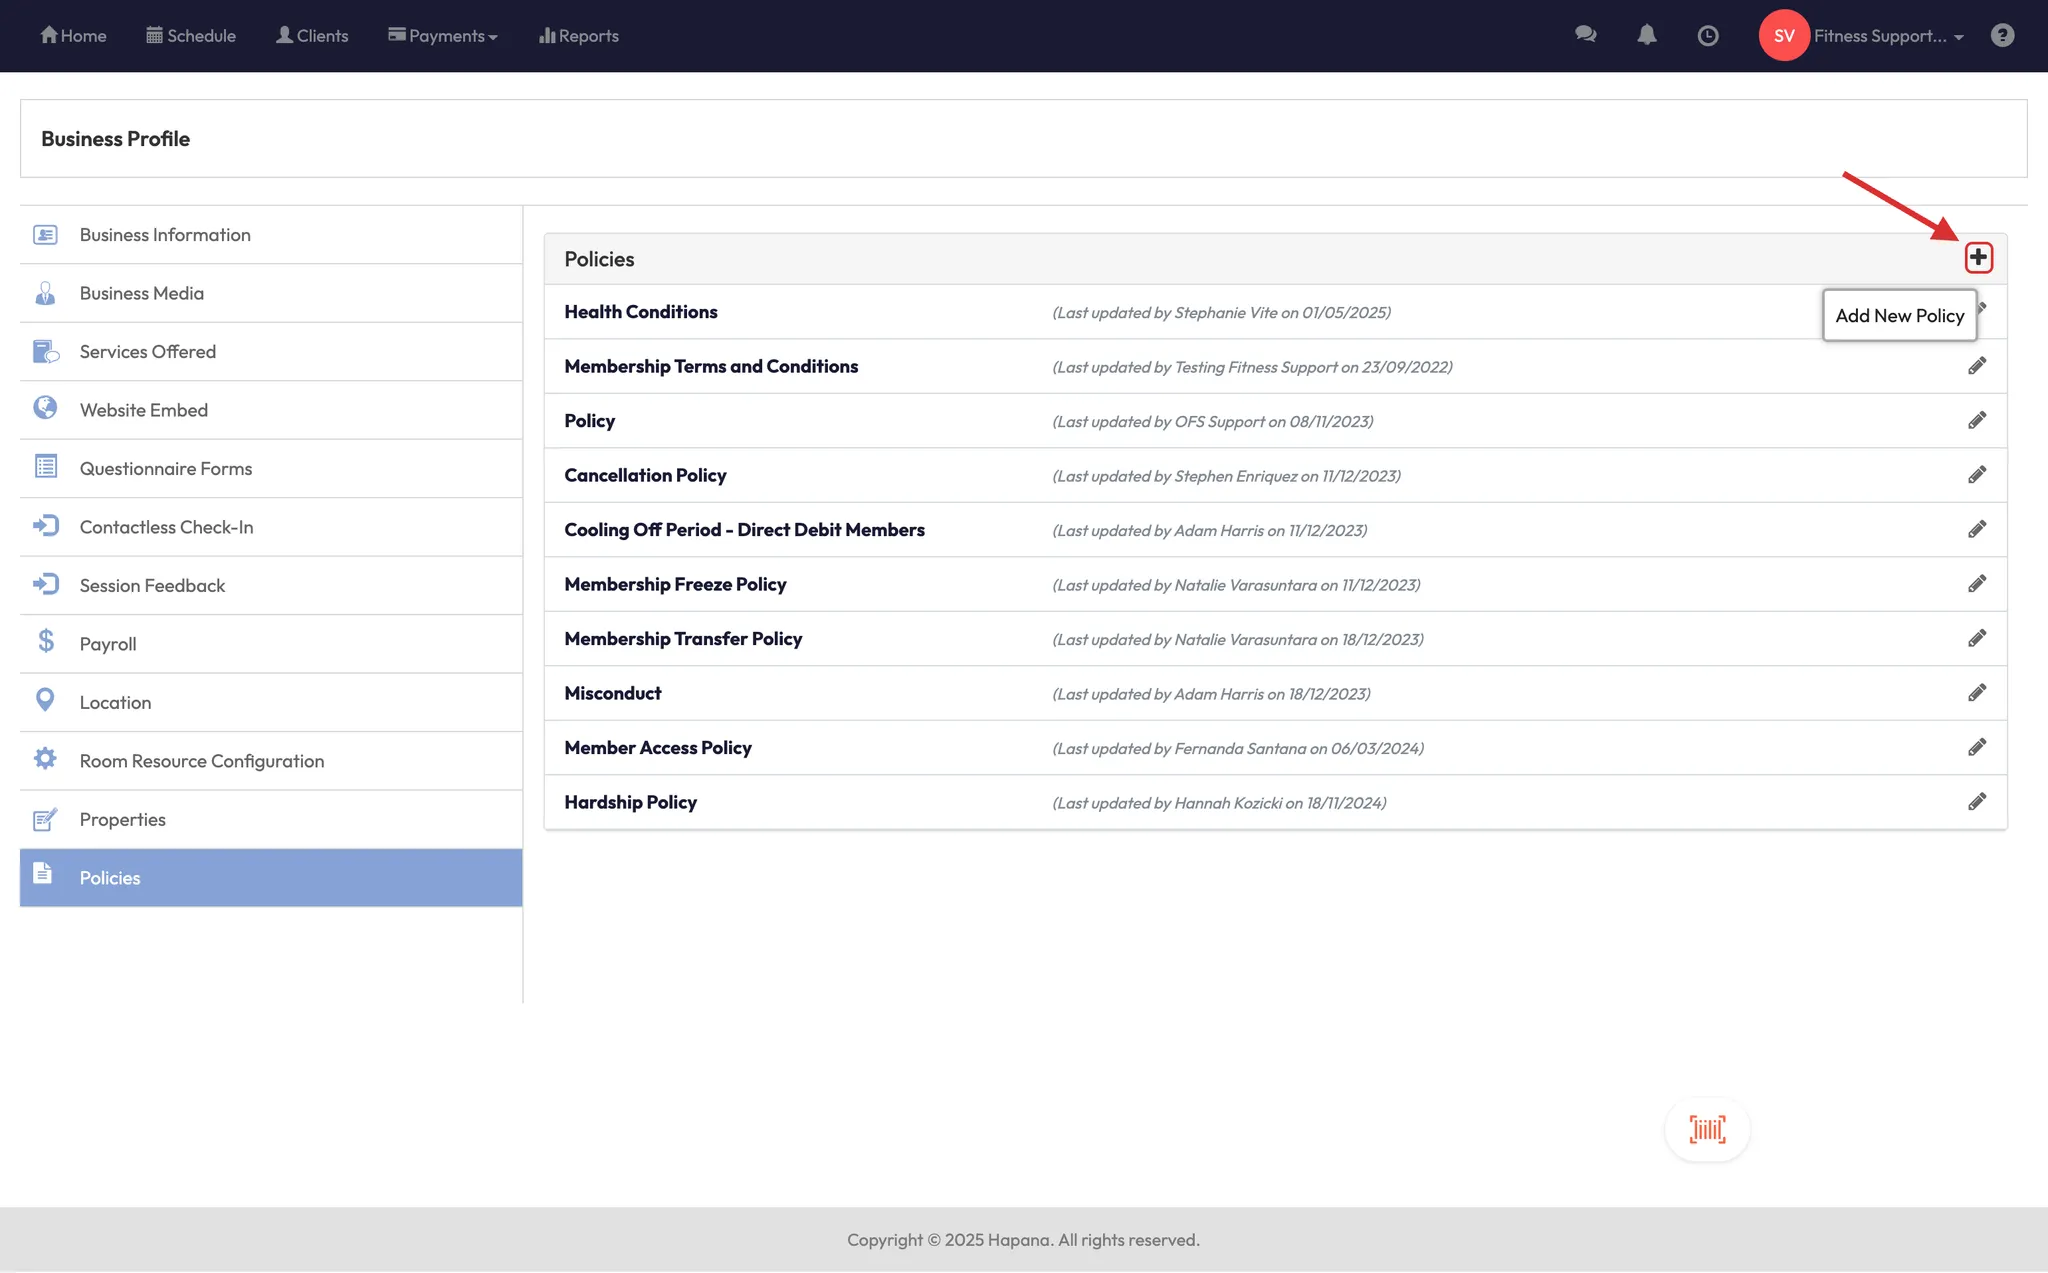Click the SV user avatar

click(x=1784, y=36)
